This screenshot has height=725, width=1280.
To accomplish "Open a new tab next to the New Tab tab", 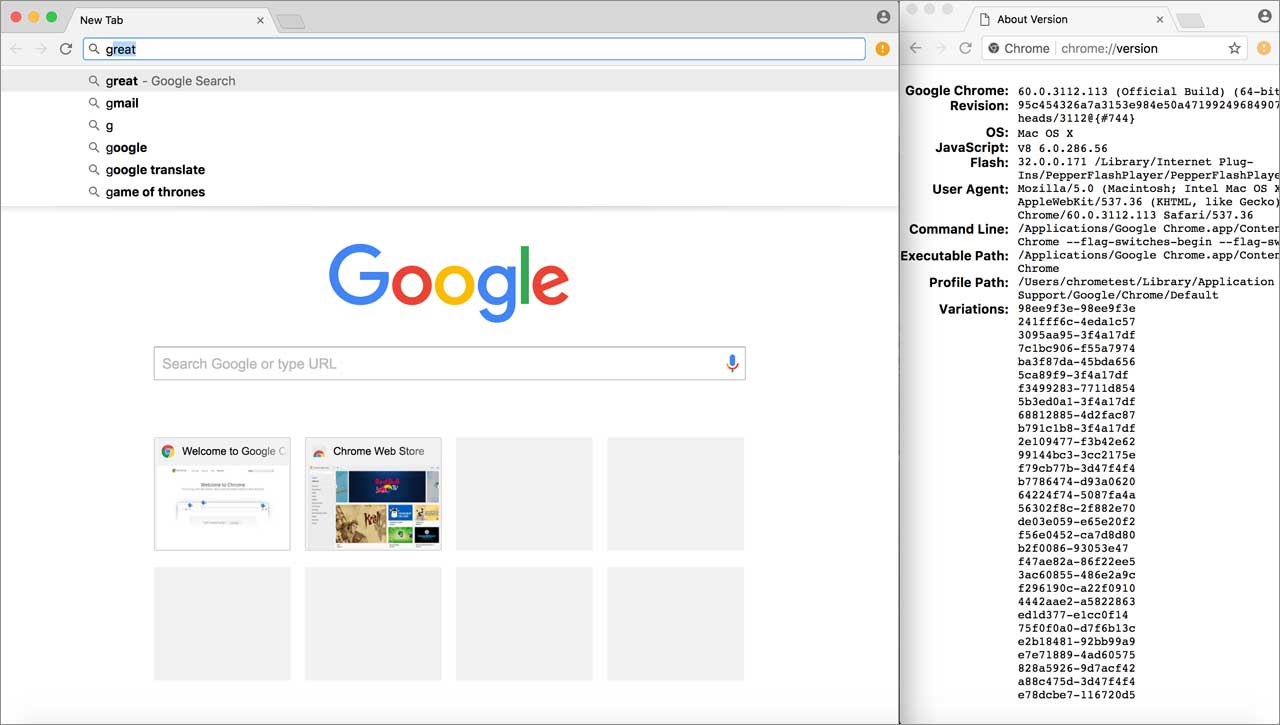I will (x=290, y=21).
